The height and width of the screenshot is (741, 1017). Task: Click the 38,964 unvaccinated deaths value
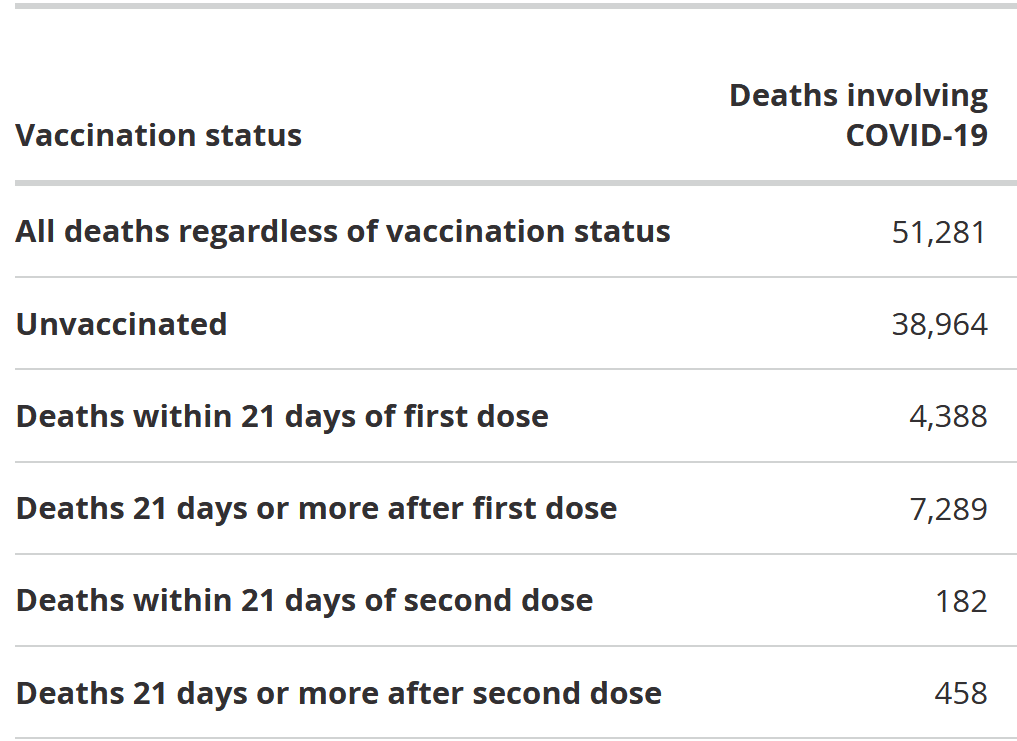(x=939, y=324)
